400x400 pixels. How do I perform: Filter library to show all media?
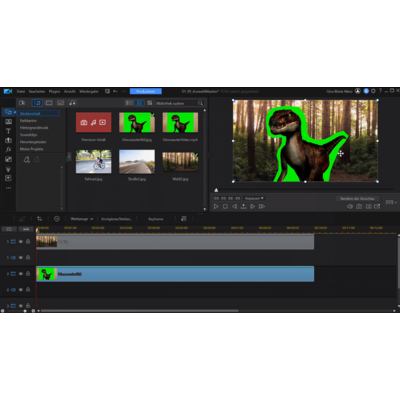tap(37, 103)
